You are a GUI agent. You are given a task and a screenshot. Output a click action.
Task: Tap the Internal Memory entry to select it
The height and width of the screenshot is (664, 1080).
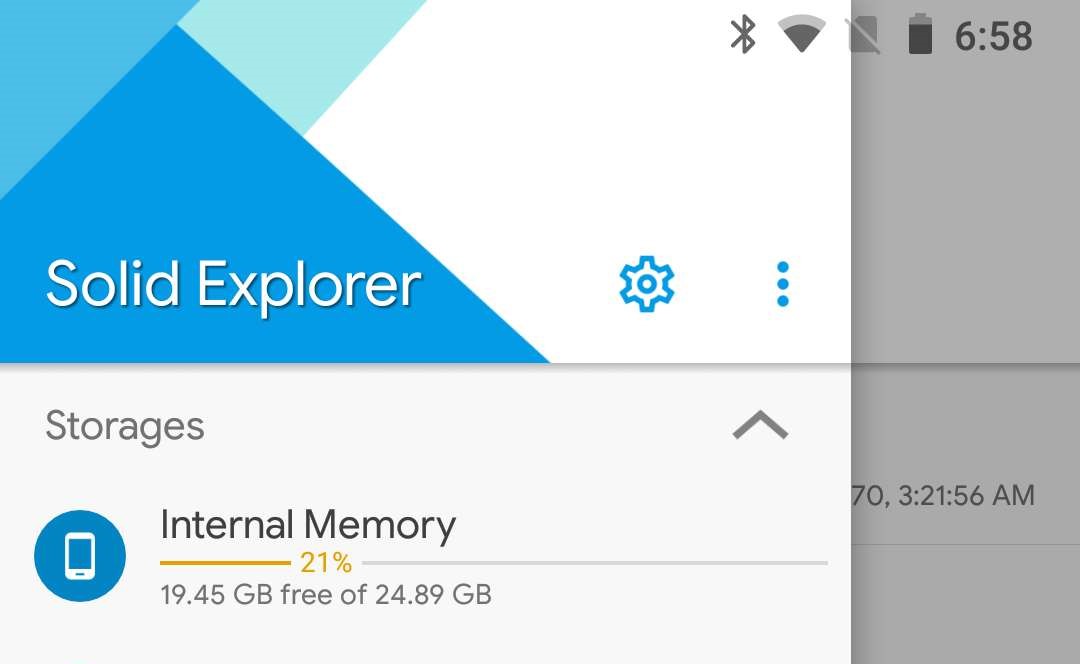(x=309, y=524)
